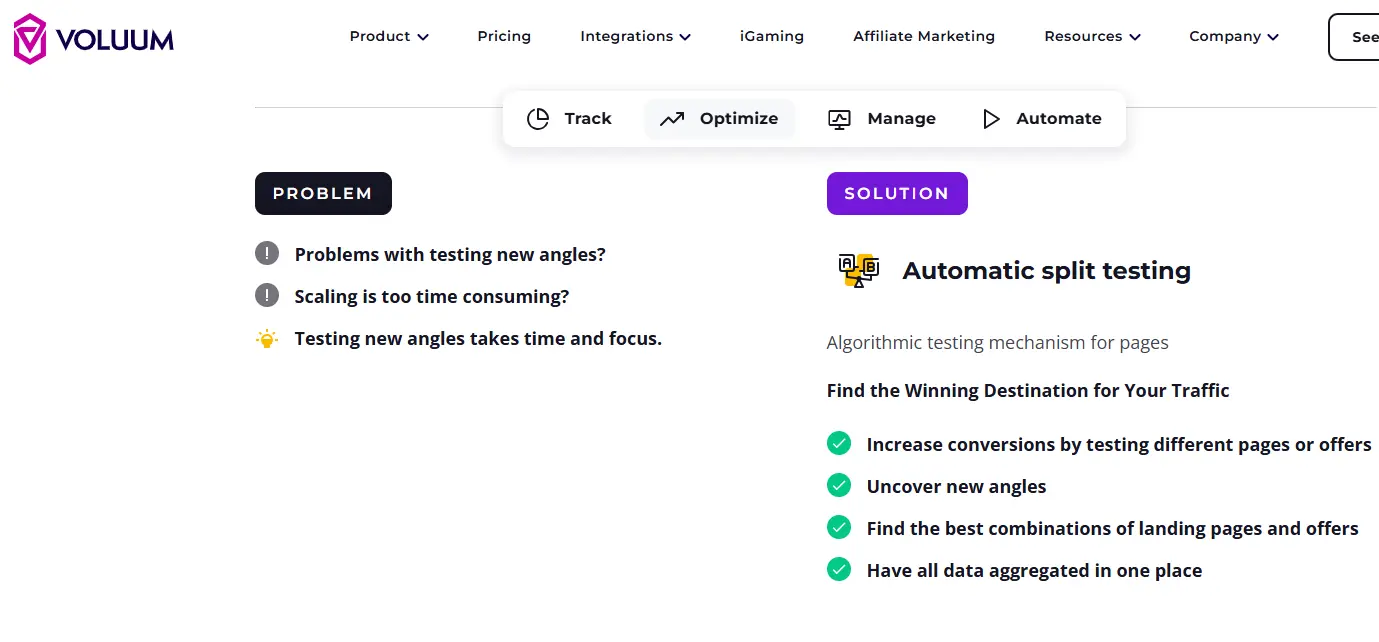Click the Optimize trending arrow icon
The height and width of the screenshot is (642, 1379).
pyautogui.click(x=672, y=119)
